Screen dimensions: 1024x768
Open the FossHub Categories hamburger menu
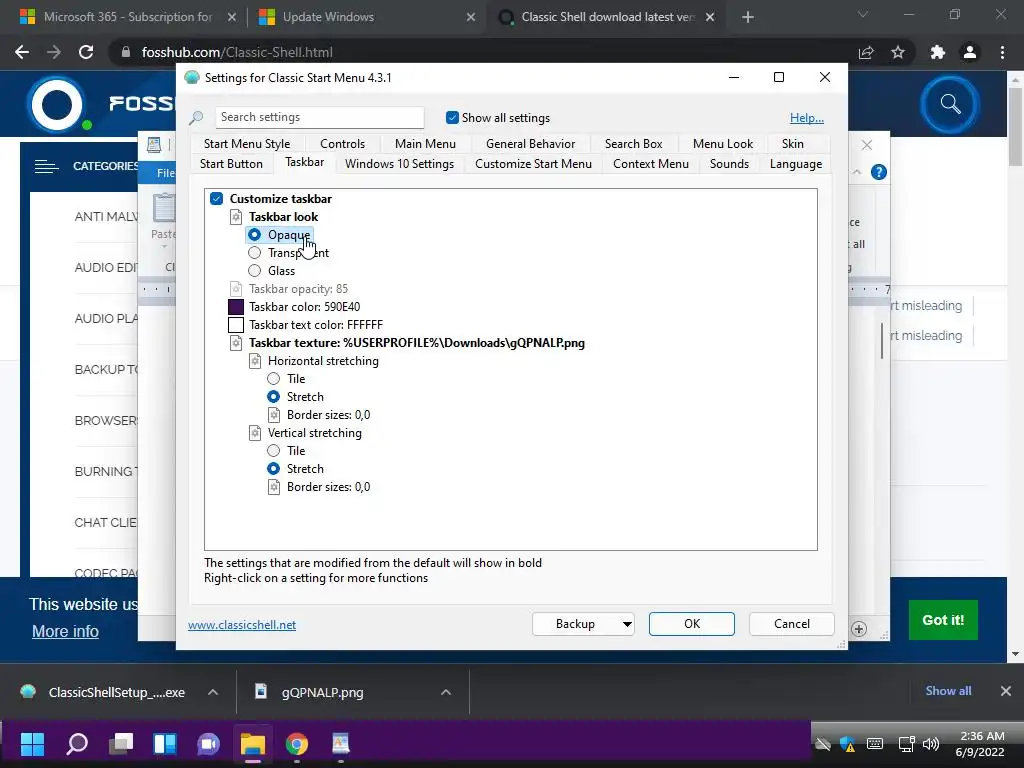click(x=46, y=167)
